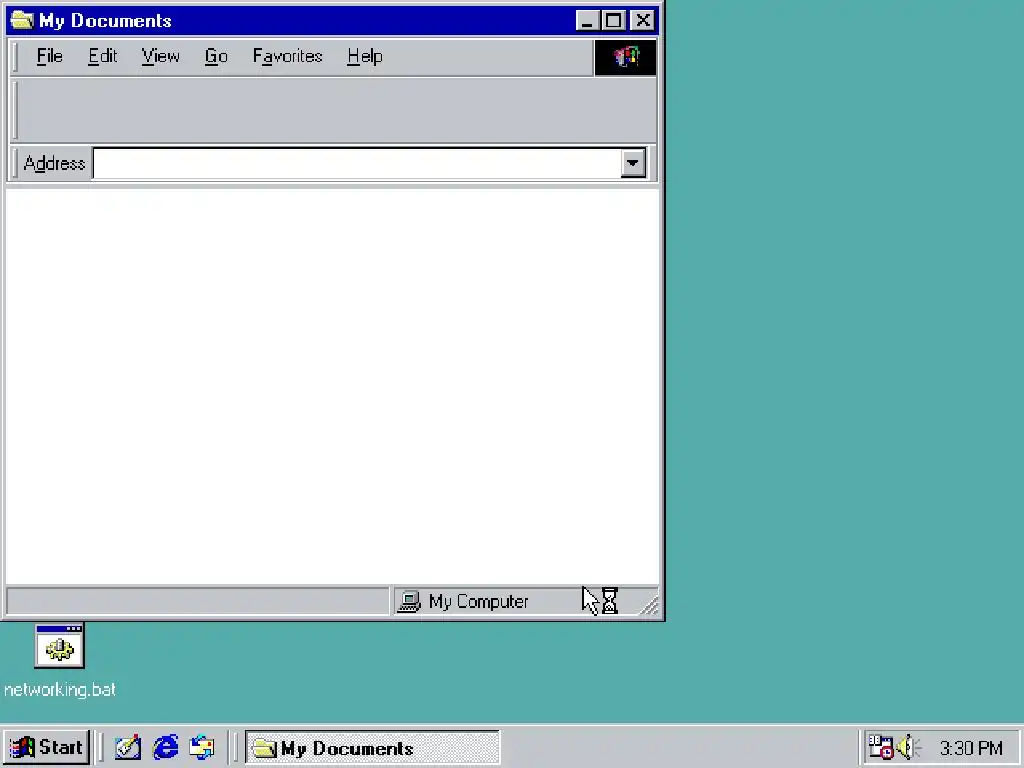Select the networking.bat desktop icon

coord(59,646)
